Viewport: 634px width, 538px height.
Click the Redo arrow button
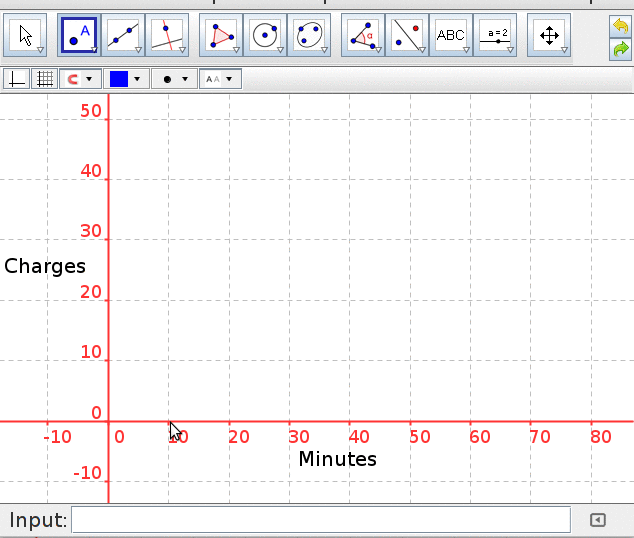point(620,48)
